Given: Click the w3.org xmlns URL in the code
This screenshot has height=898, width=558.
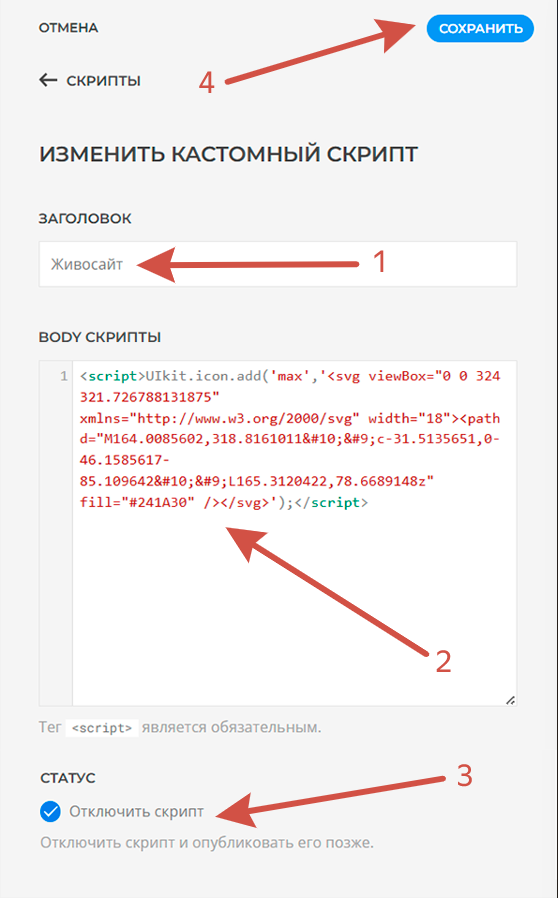Looking at the screenshot, I should click(252, 419).
